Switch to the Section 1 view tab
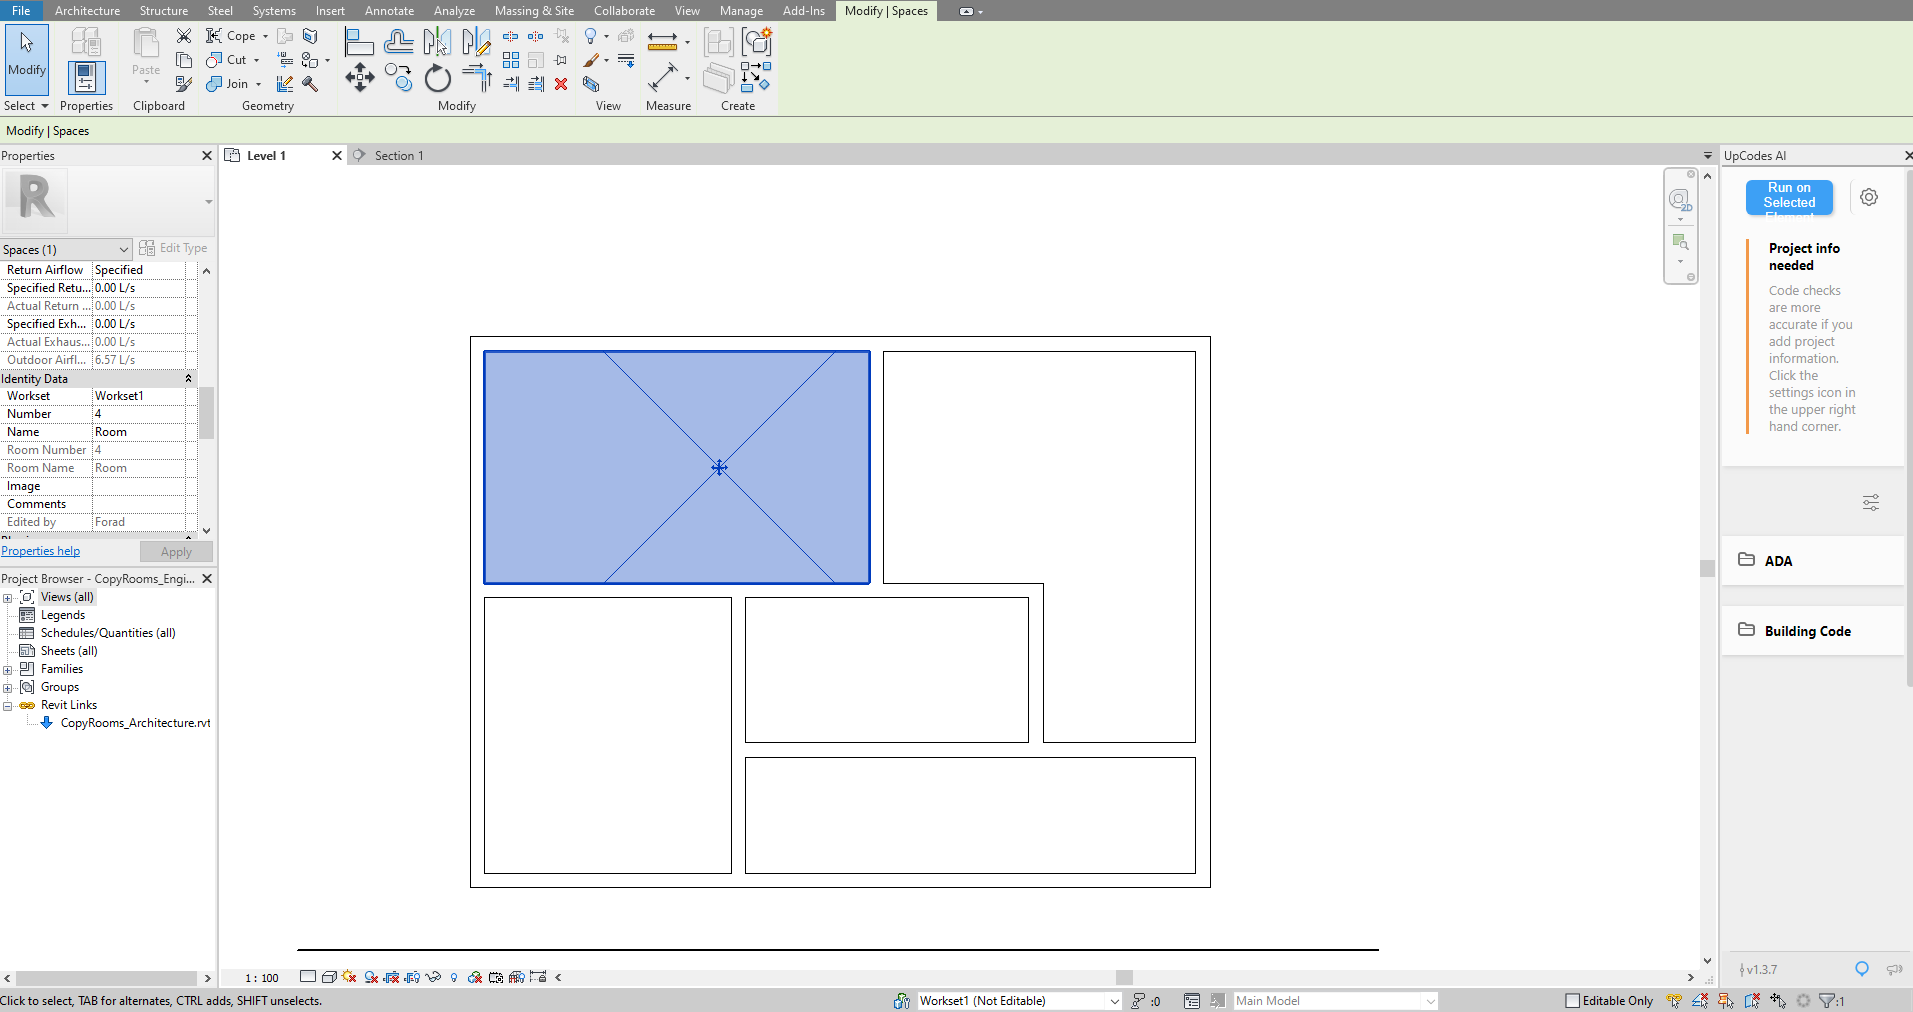The image size is (1913, 1012). (399, 156)
